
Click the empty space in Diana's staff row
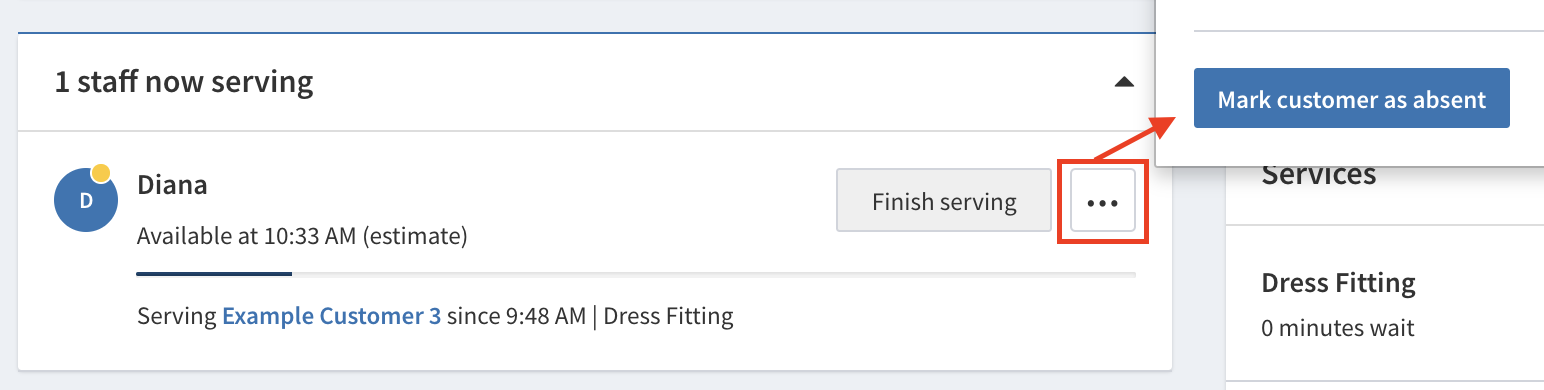click(x=650, y=202)
